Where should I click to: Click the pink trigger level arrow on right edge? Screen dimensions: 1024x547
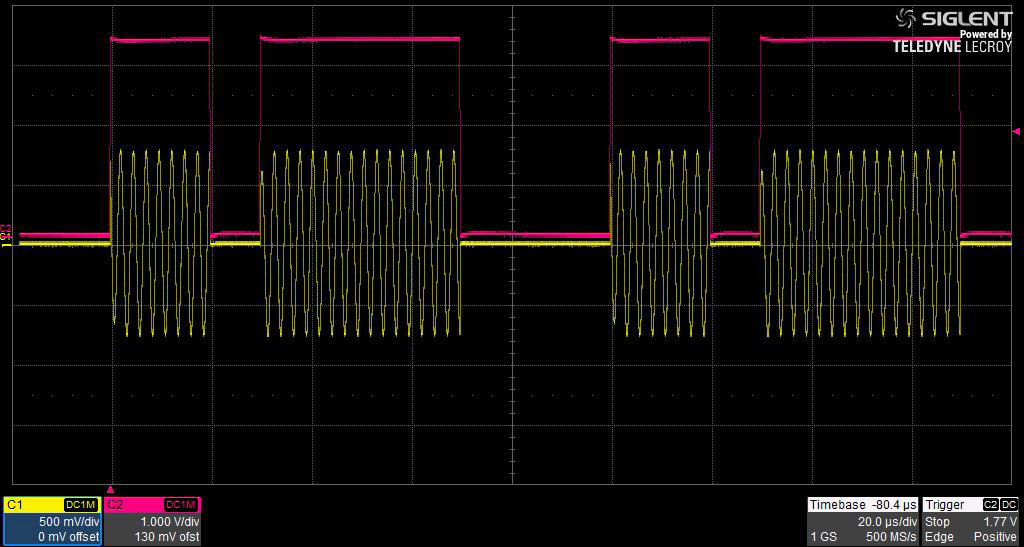pos(1016,131)
